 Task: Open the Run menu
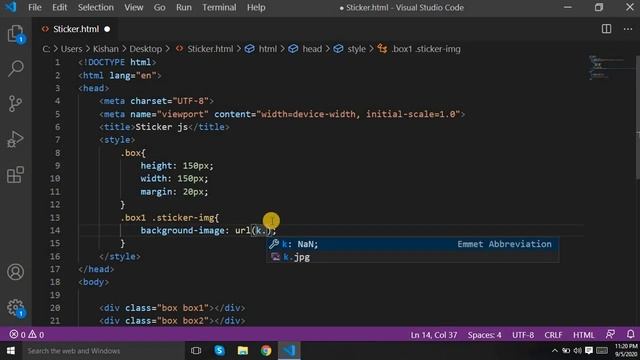coord(184,7)
